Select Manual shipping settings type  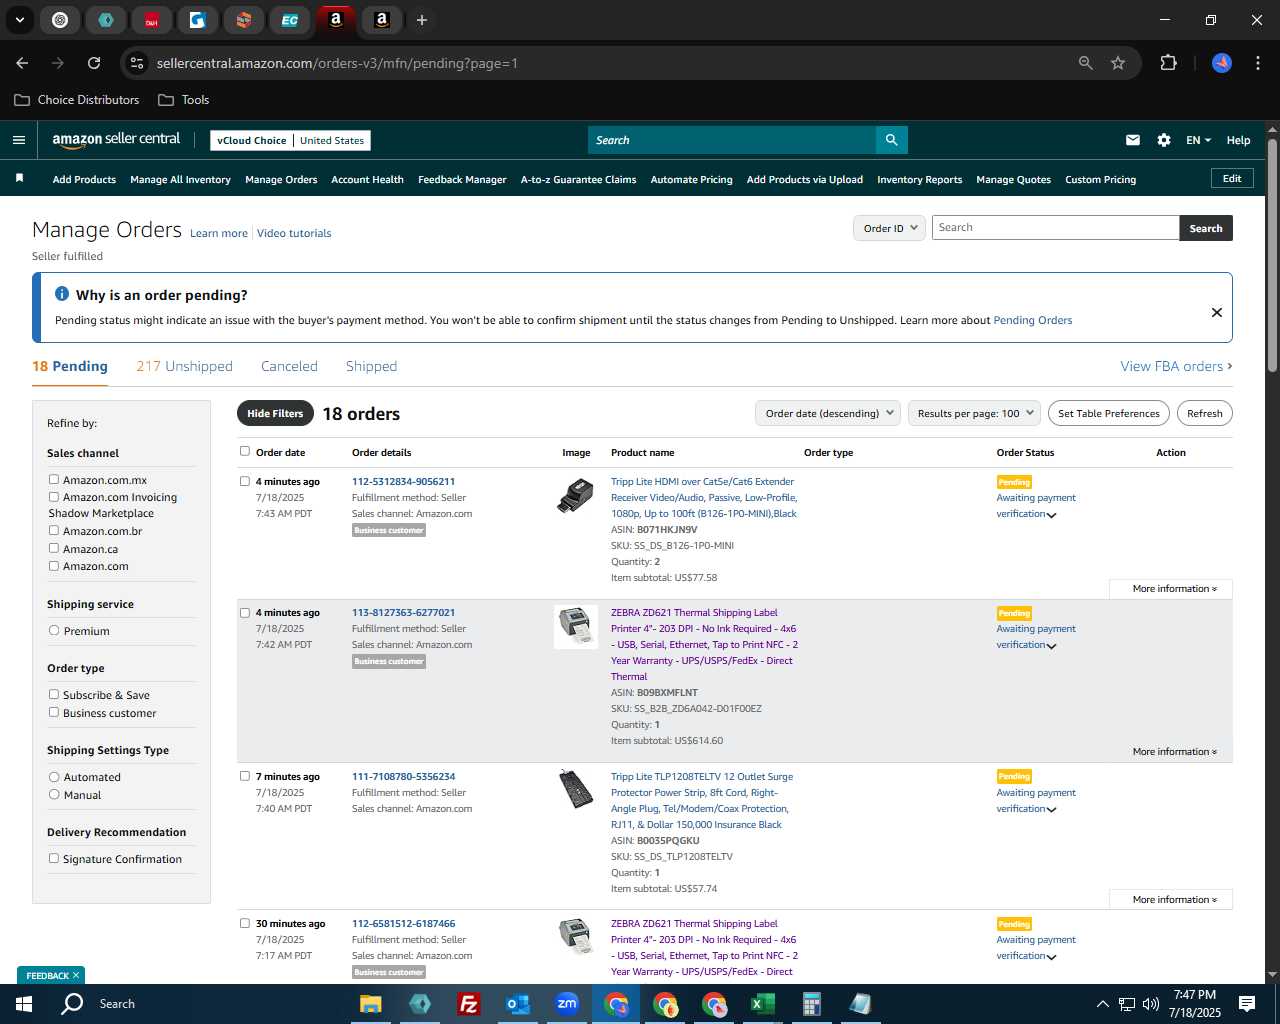(54, 794)
